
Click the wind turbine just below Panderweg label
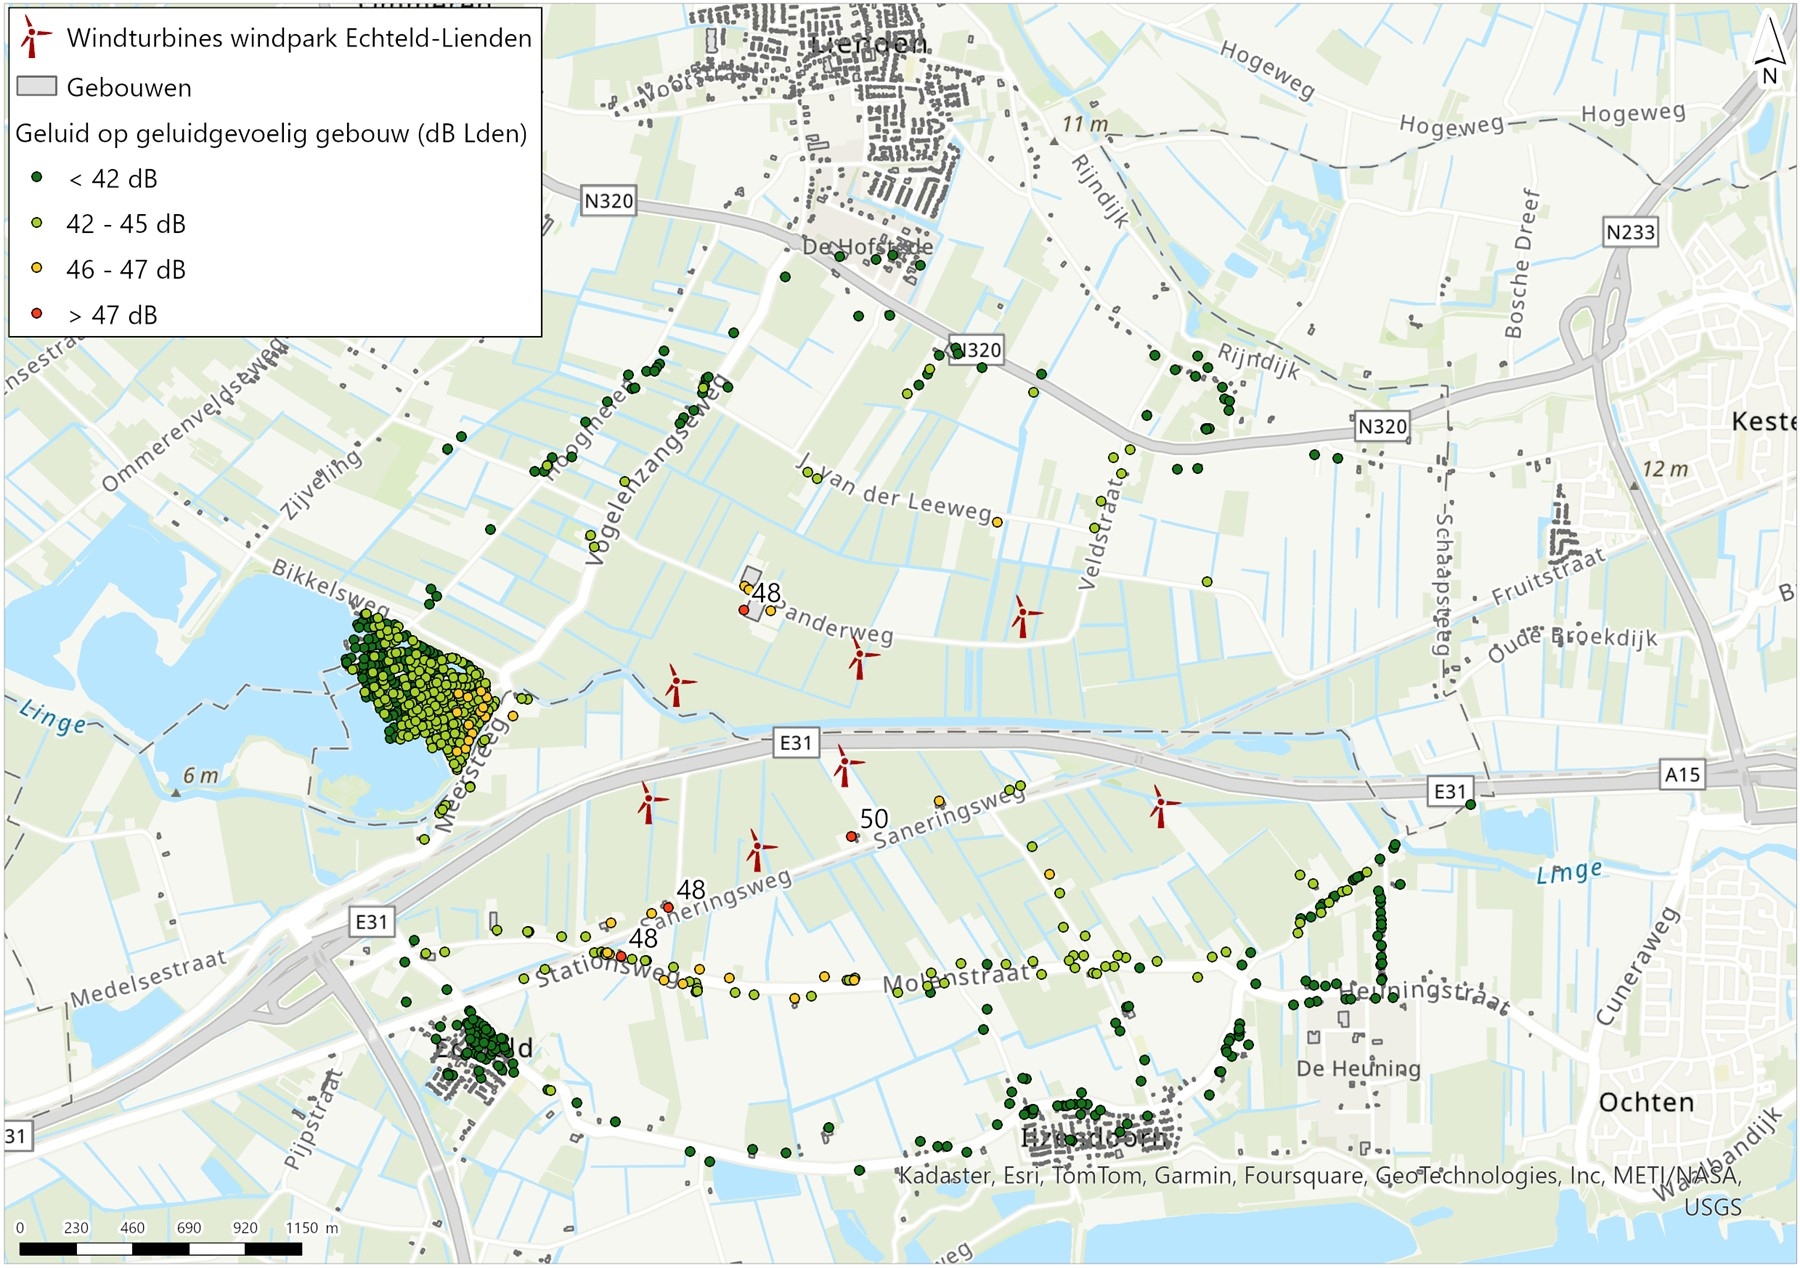[x=860, y=659]
